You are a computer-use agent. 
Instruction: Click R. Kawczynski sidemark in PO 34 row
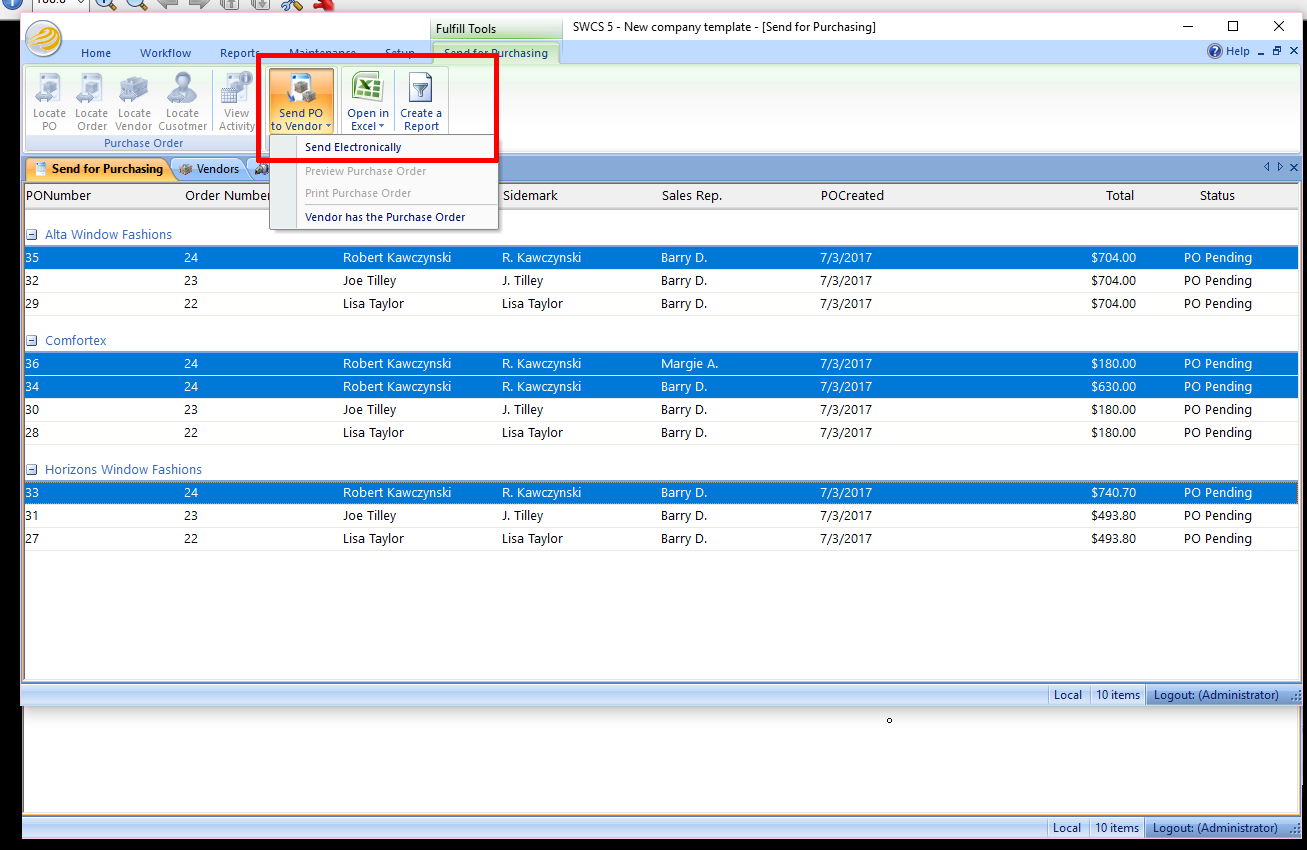(541, 387)
